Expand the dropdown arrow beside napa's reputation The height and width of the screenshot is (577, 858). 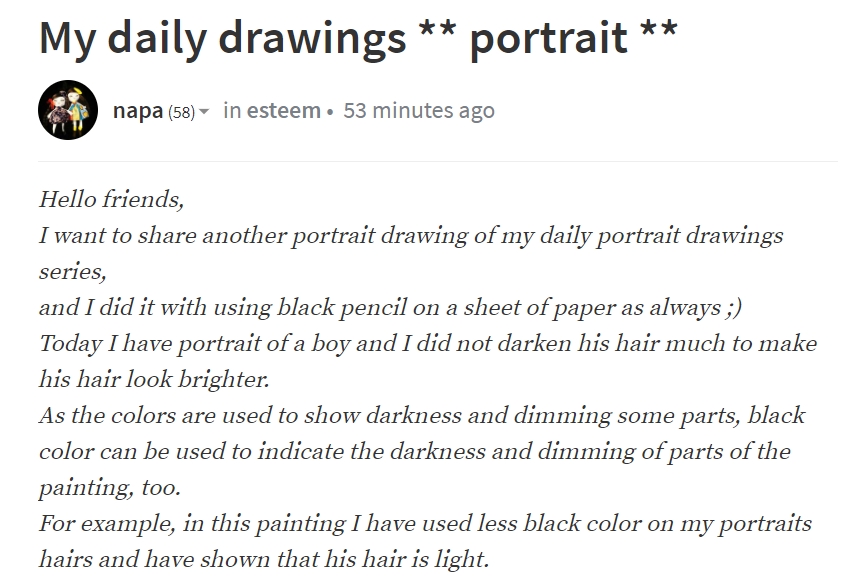(204, 111)
